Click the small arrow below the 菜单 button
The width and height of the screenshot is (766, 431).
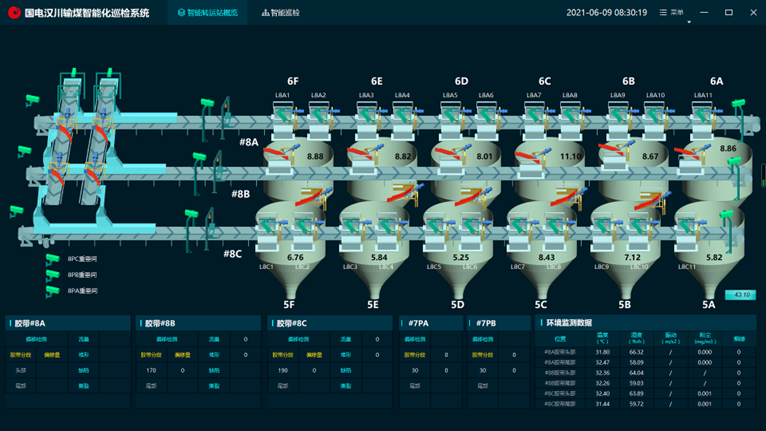coord(689,21)
